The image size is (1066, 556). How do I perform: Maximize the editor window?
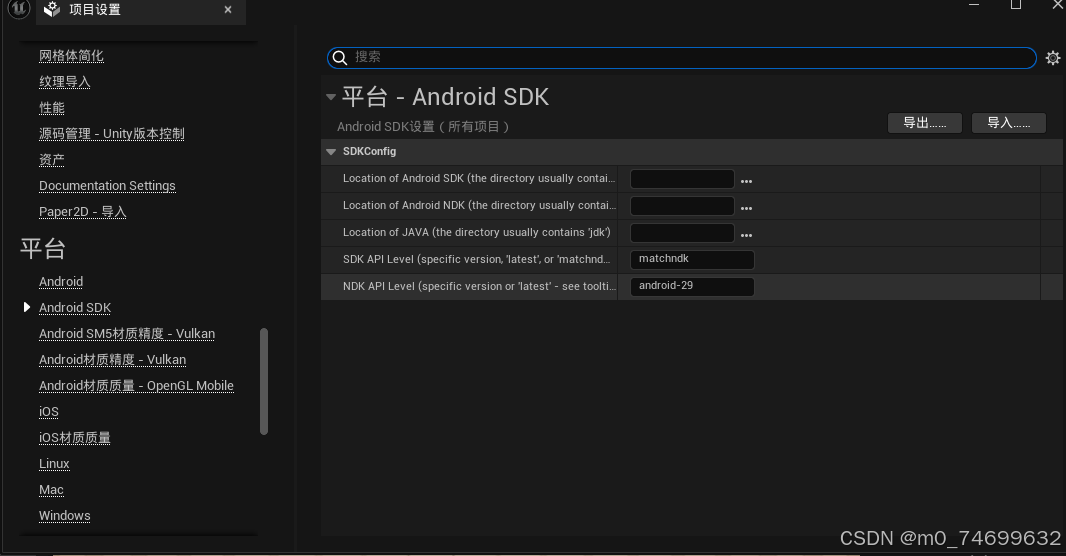point(1016,5)
